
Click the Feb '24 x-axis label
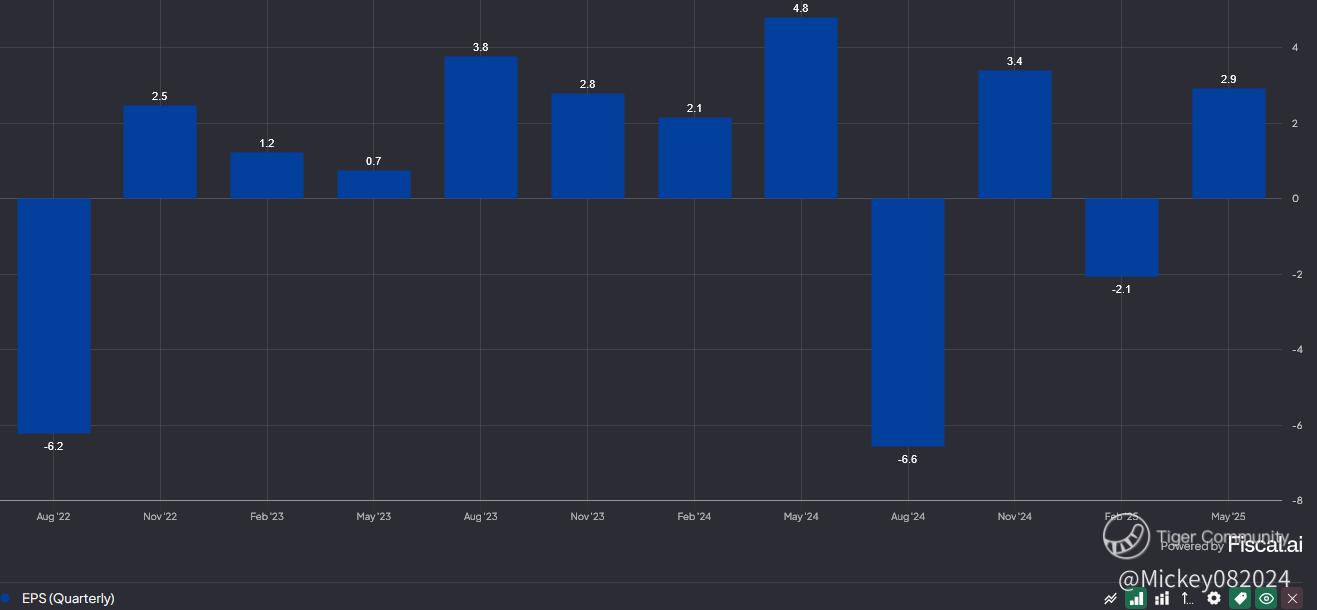[x=695, y=517]
